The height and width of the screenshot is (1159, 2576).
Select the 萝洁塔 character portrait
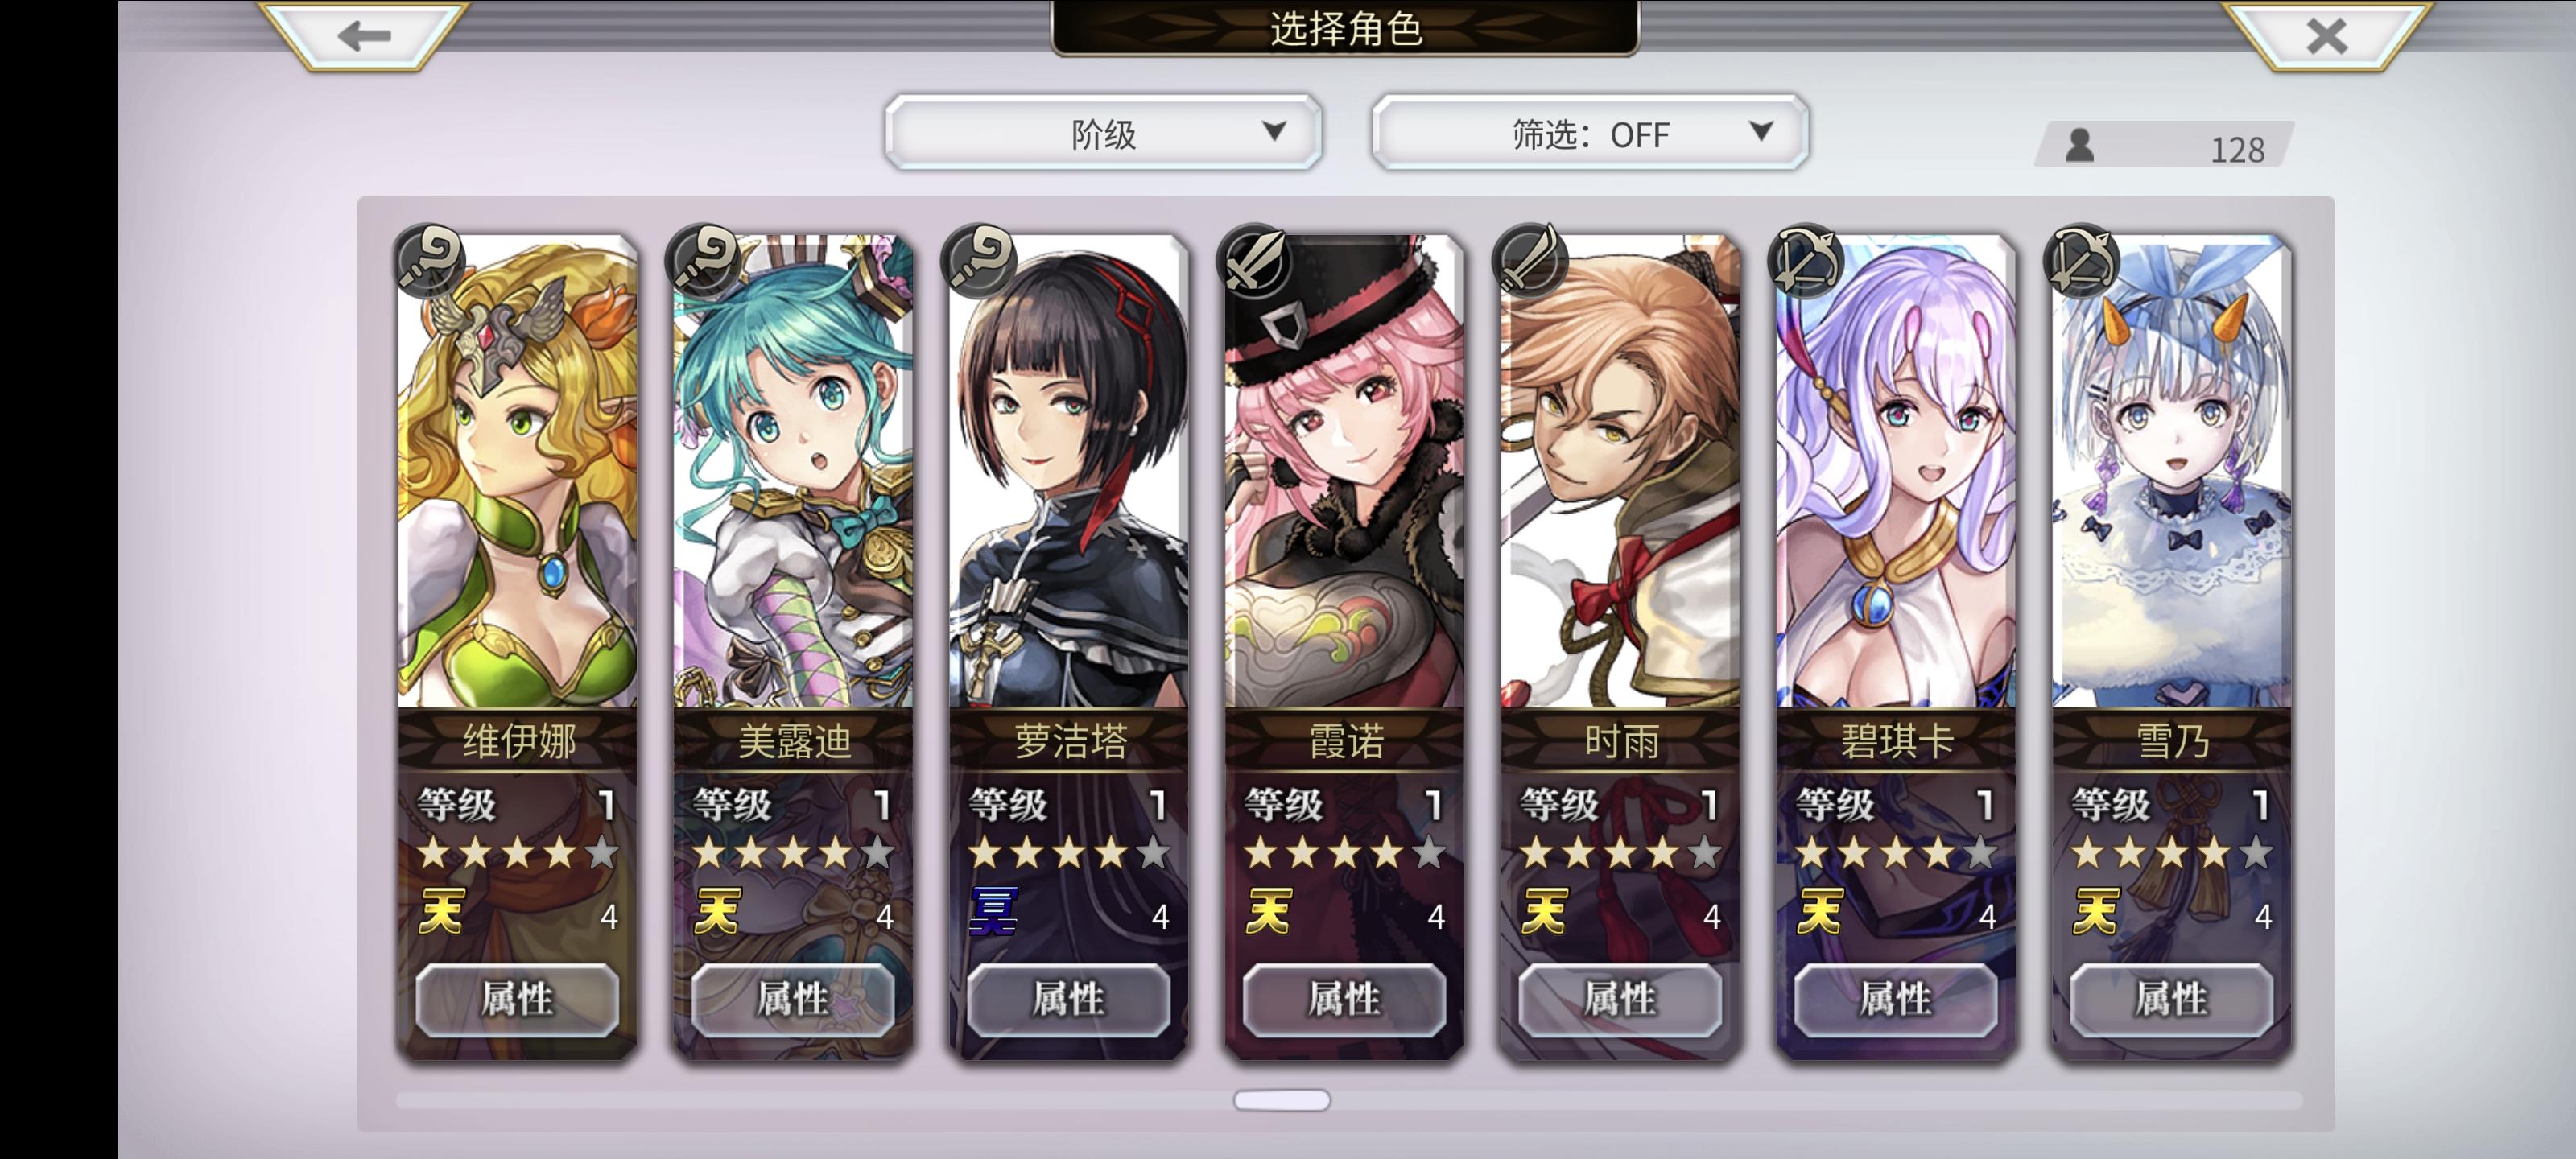click(x=1069, y=471)
